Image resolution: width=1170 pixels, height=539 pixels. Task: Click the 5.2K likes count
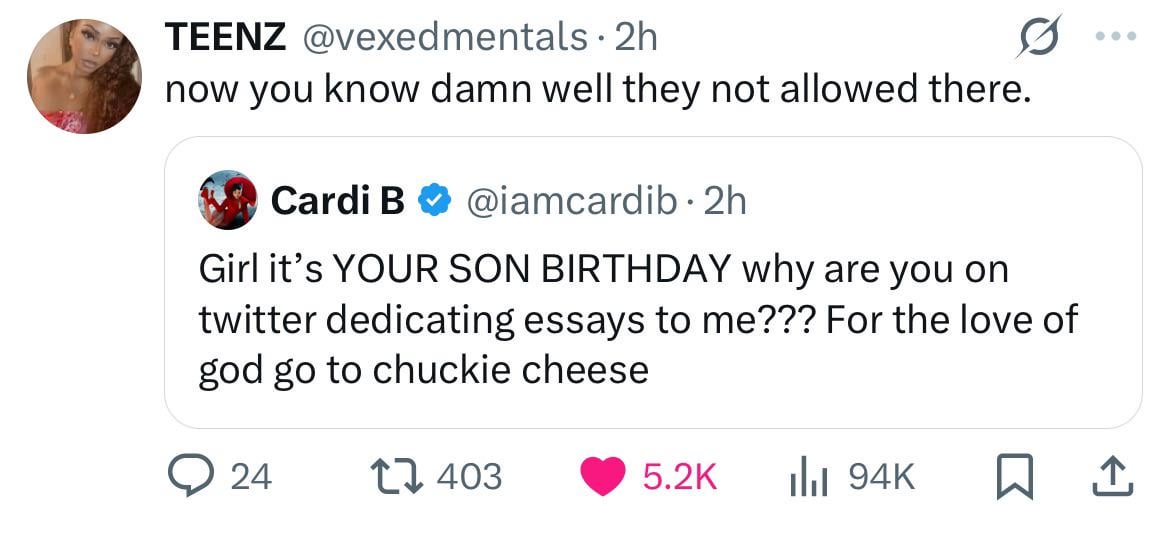click(x=679, y=476)
